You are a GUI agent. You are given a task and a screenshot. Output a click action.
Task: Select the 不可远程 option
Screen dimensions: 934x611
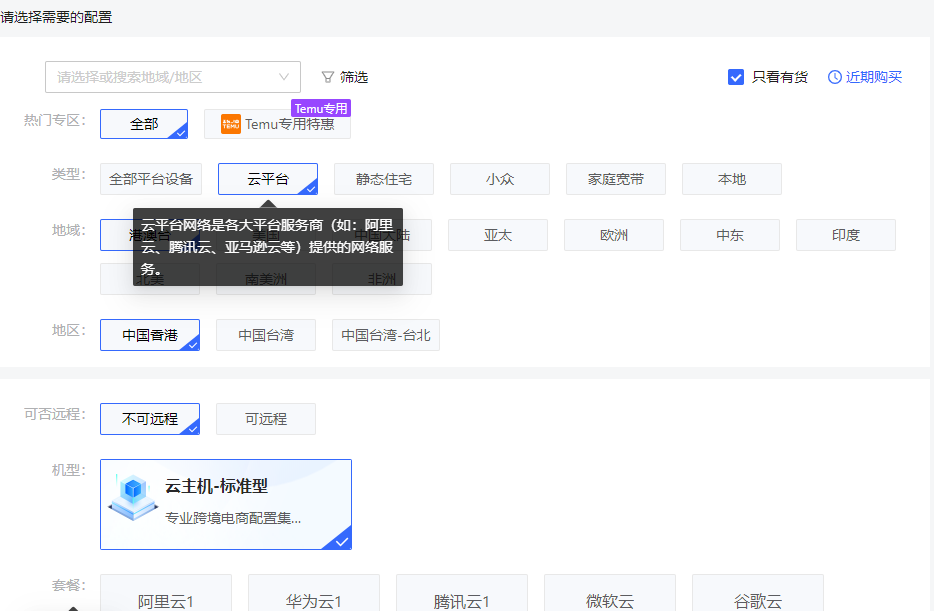point(150,419)
